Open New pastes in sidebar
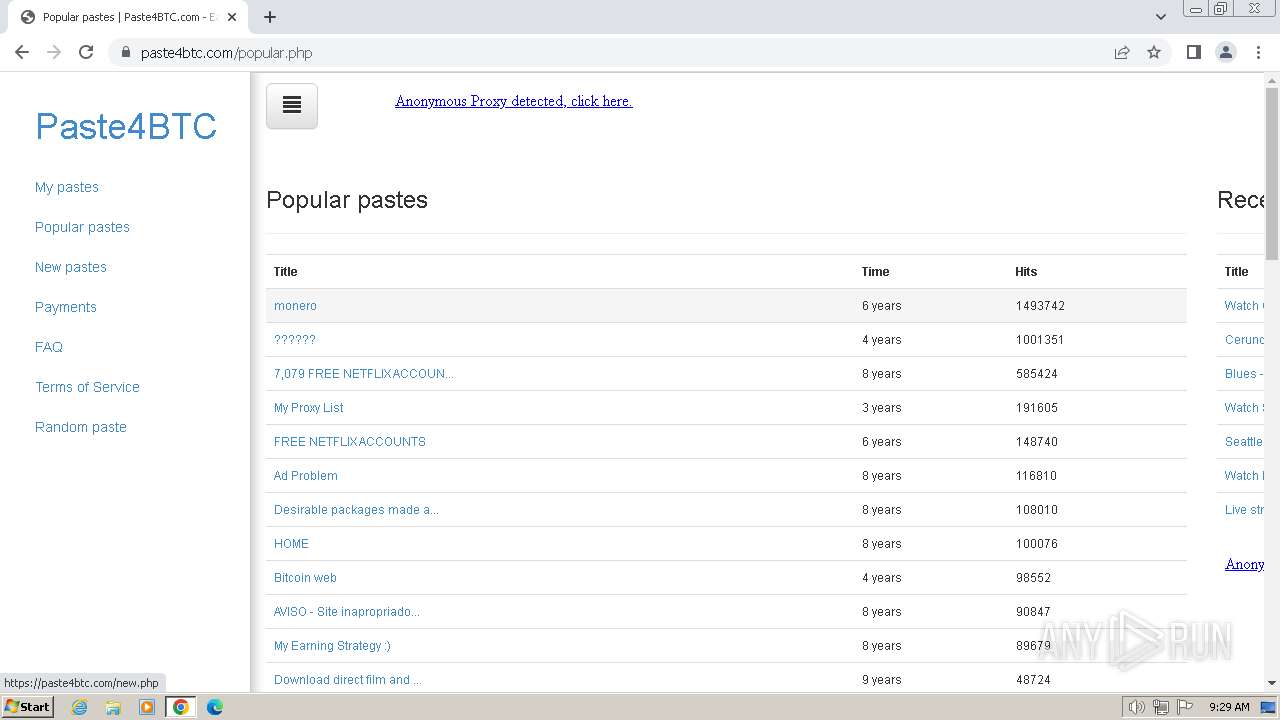Image resolution: width=1280 pixels, height=720 pixels. [71, 267]
